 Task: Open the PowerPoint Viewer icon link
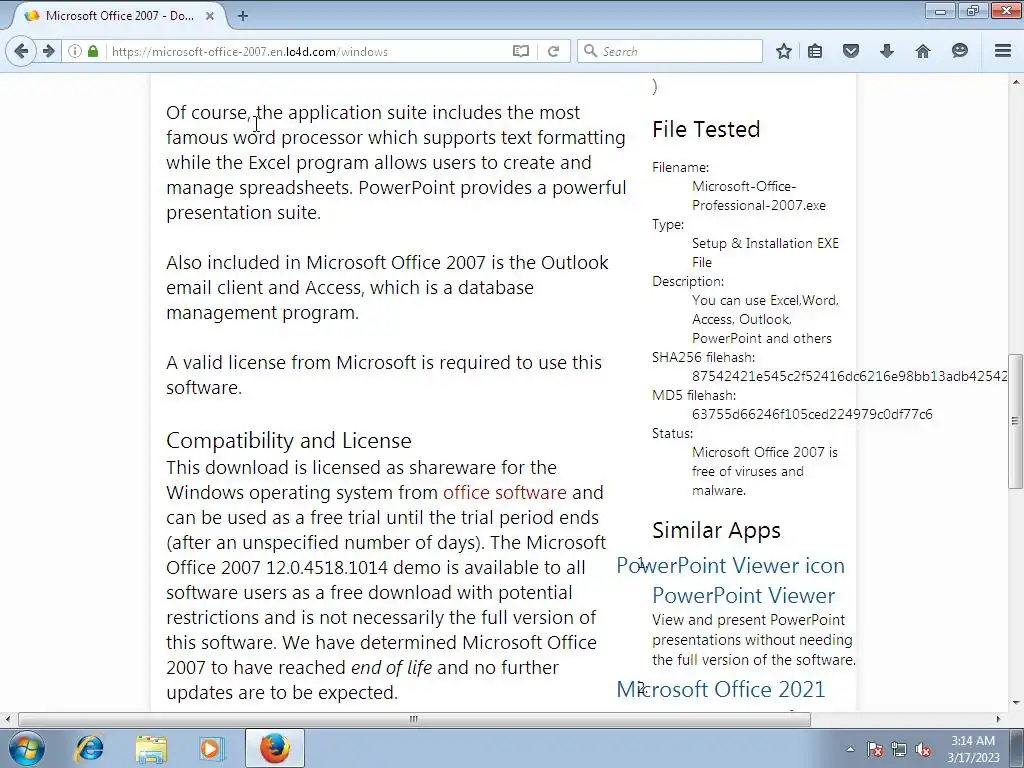pyautogui.click(x=730, y=565)
